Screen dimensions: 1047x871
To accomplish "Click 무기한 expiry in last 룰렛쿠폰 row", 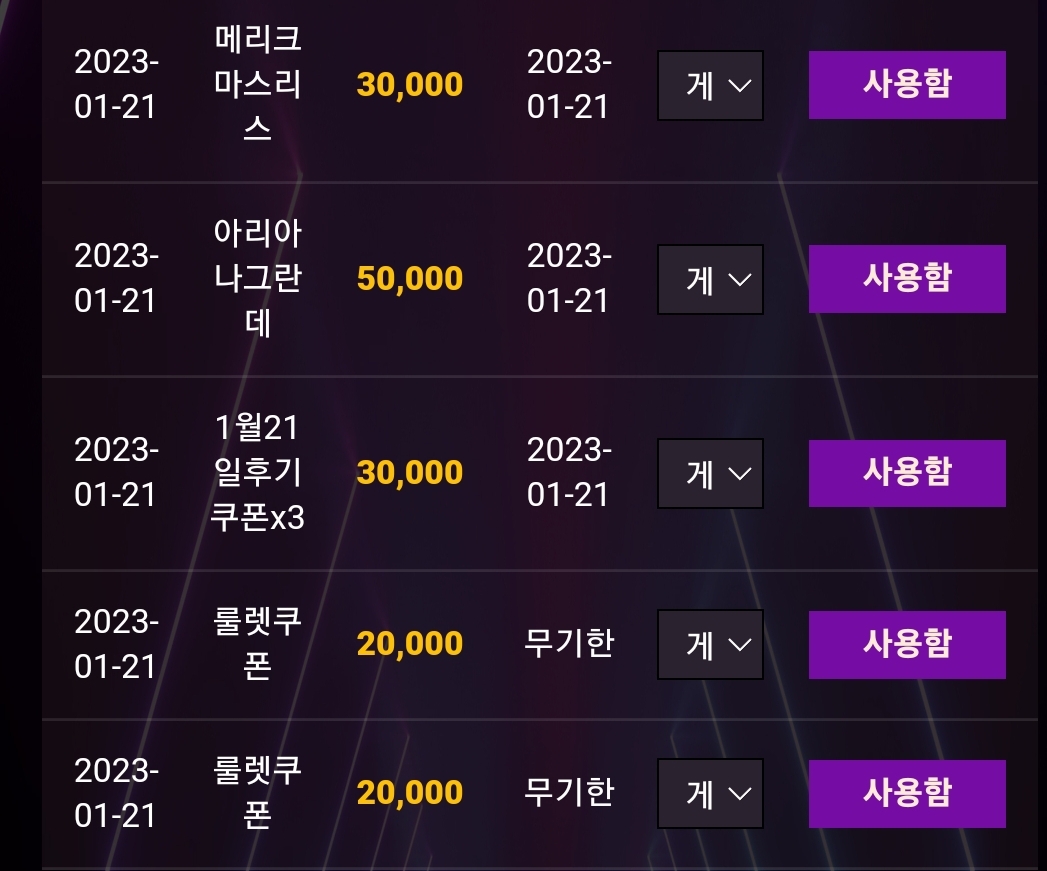I will [x=569, y=792].
